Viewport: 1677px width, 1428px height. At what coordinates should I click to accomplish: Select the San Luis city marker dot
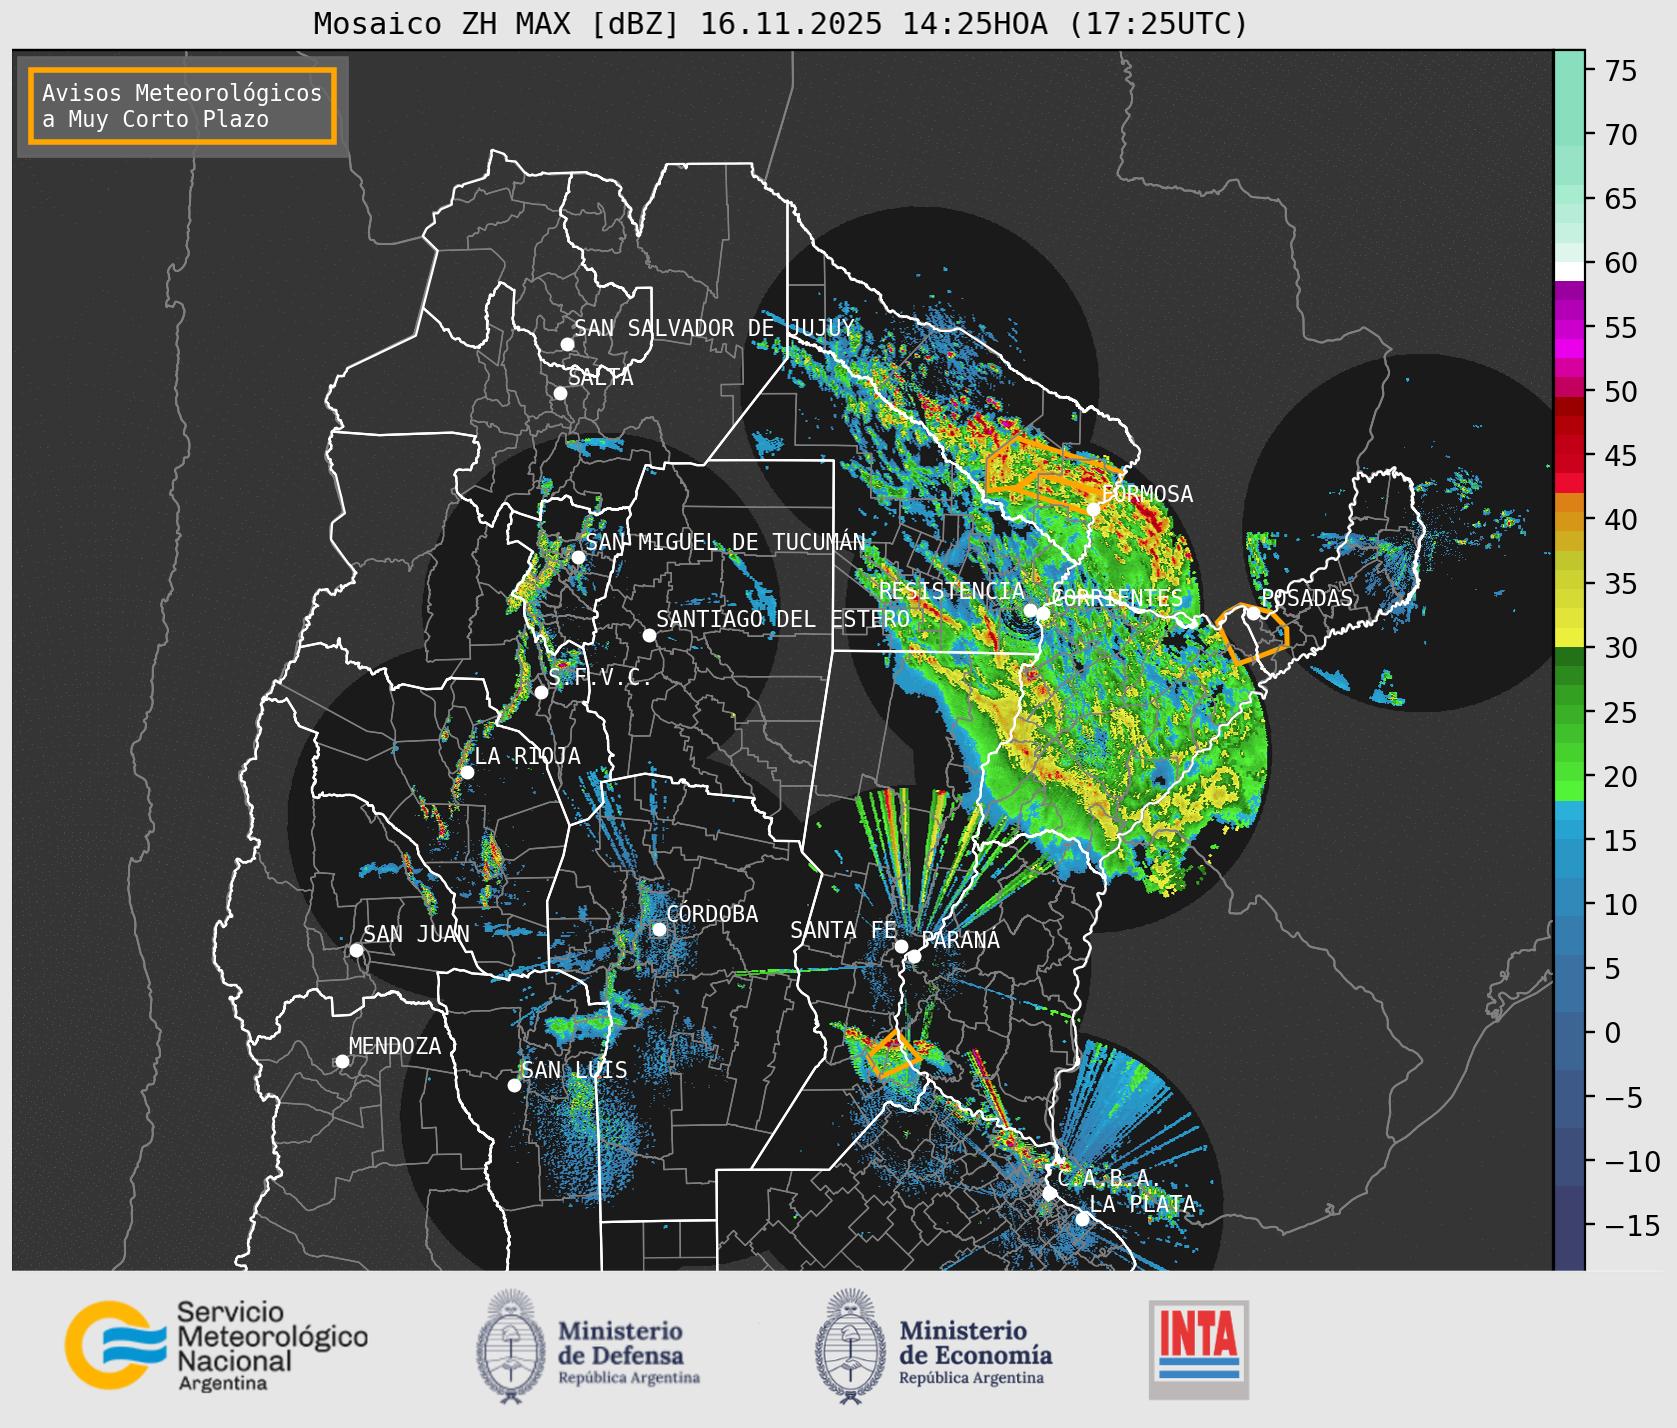514,1085
